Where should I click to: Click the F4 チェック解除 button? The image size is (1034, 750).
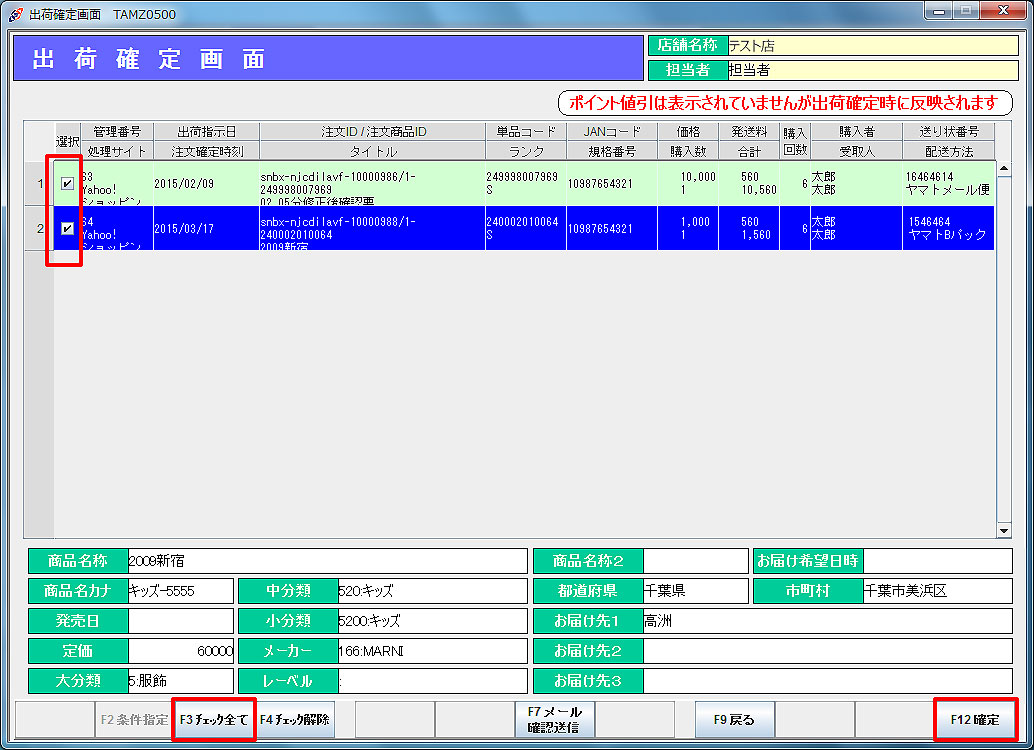click(x=295, y=719)
